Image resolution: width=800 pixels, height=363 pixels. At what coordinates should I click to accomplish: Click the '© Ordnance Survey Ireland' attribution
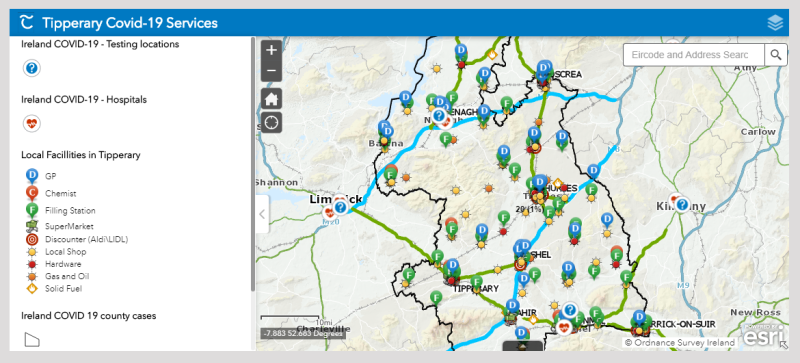pos(680,343)
